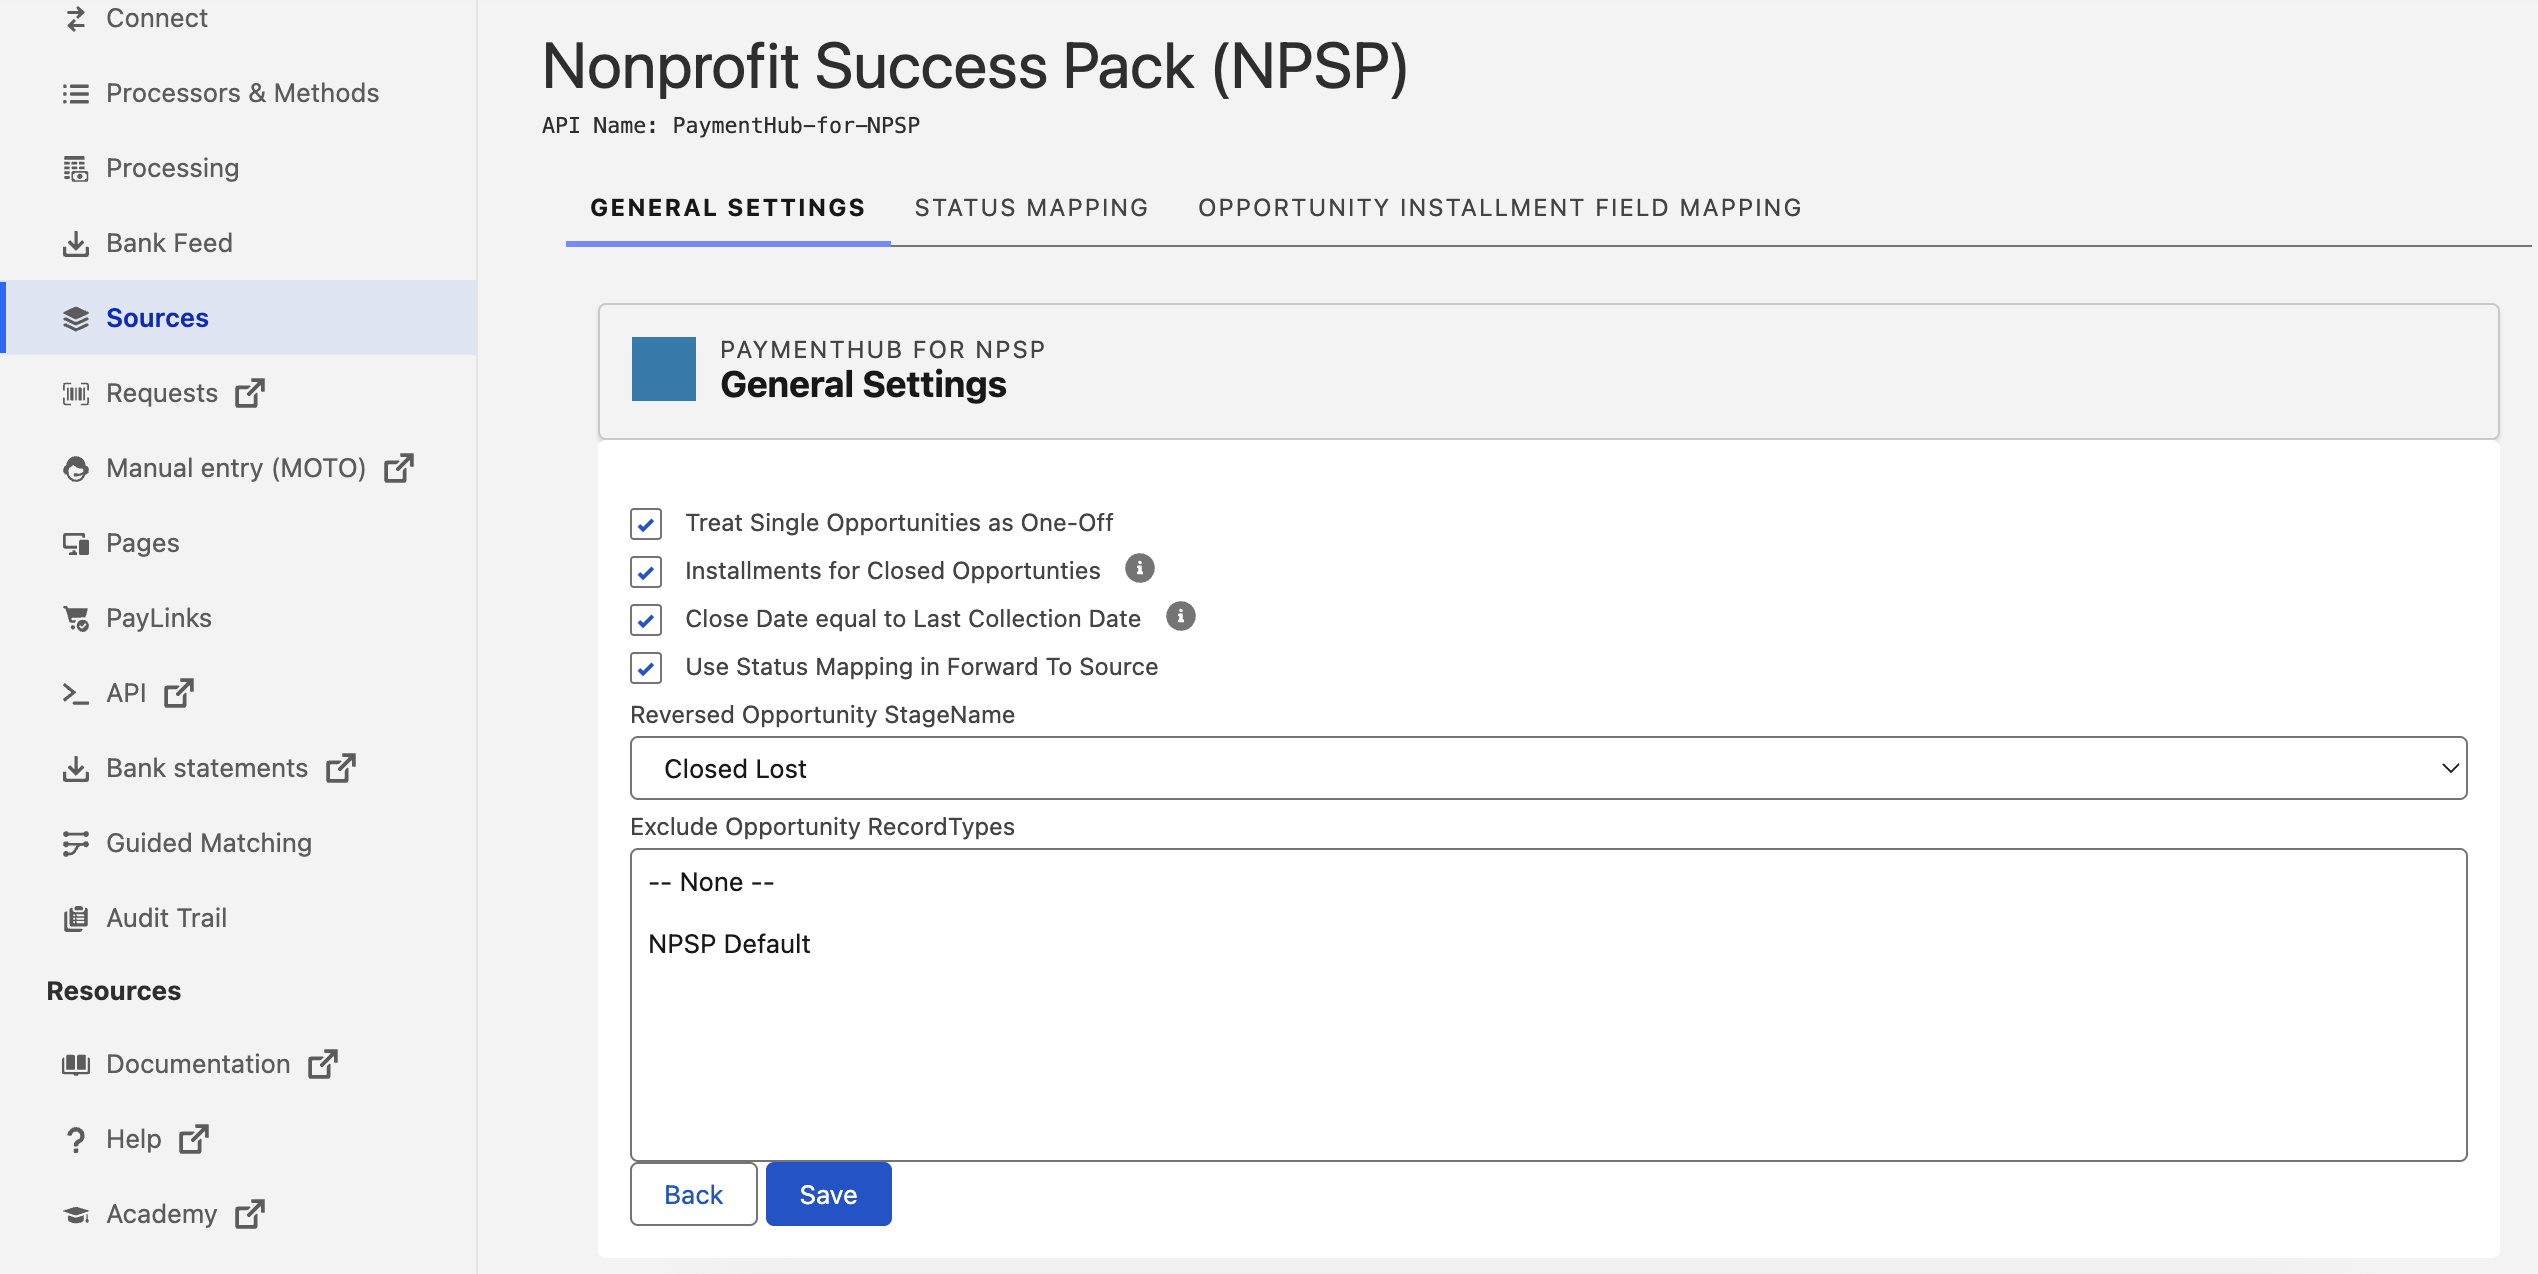2538x1274 pixels.
Task: Click the Audit Trail icon
Action: click(76, 917)
